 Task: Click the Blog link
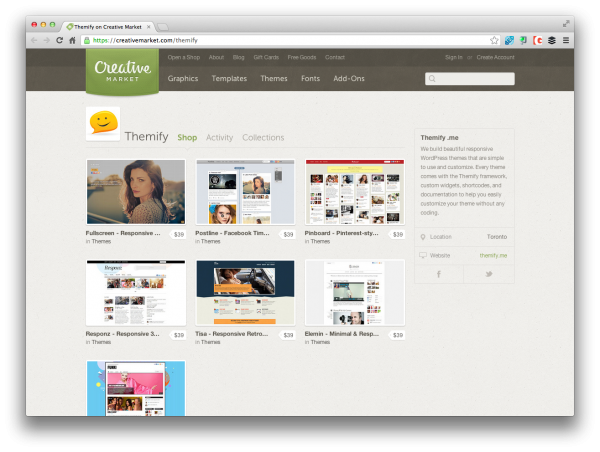point(238,57)
